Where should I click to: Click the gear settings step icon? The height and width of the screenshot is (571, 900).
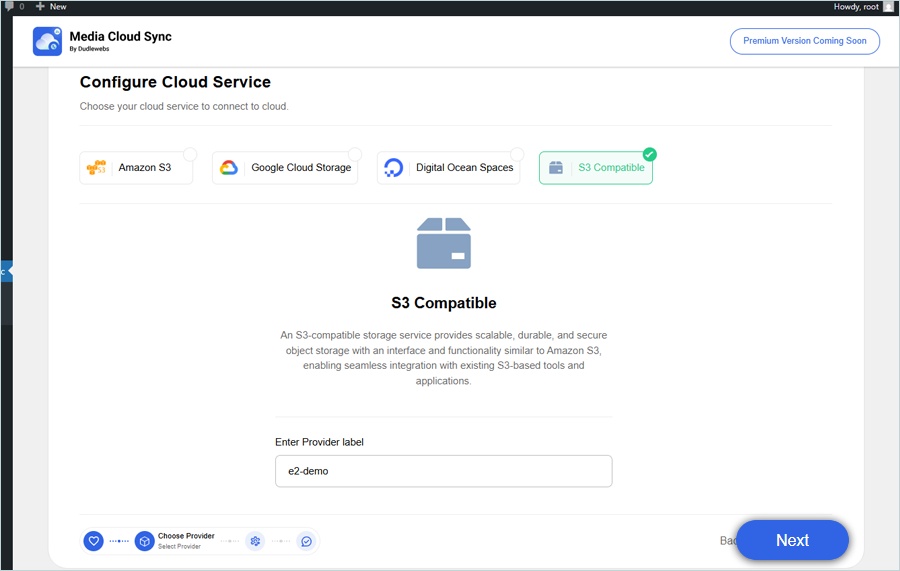pyautogui.click(x=255, y=541)
